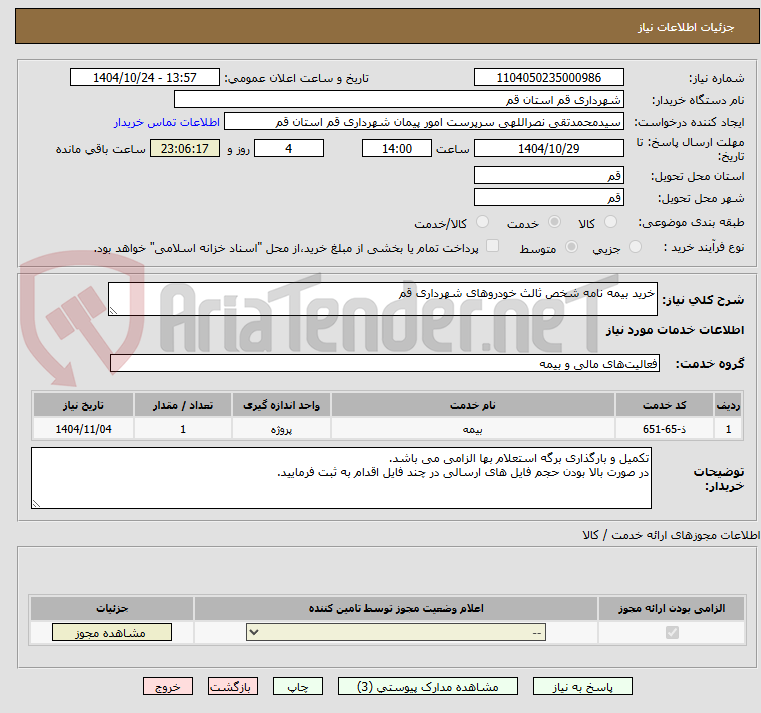Image resolution: width=761 pixels, height=713 pixels.
Task: Click service code cell ذ-65-651
Action: (x=664, y=429)
